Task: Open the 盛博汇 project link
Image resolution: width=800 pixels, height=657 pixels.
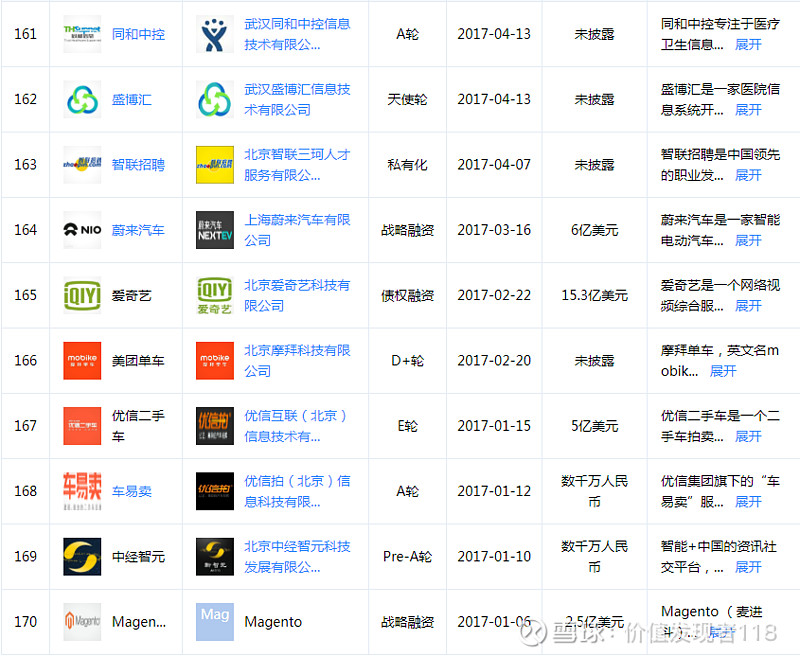Action: [x=132, y=99]
